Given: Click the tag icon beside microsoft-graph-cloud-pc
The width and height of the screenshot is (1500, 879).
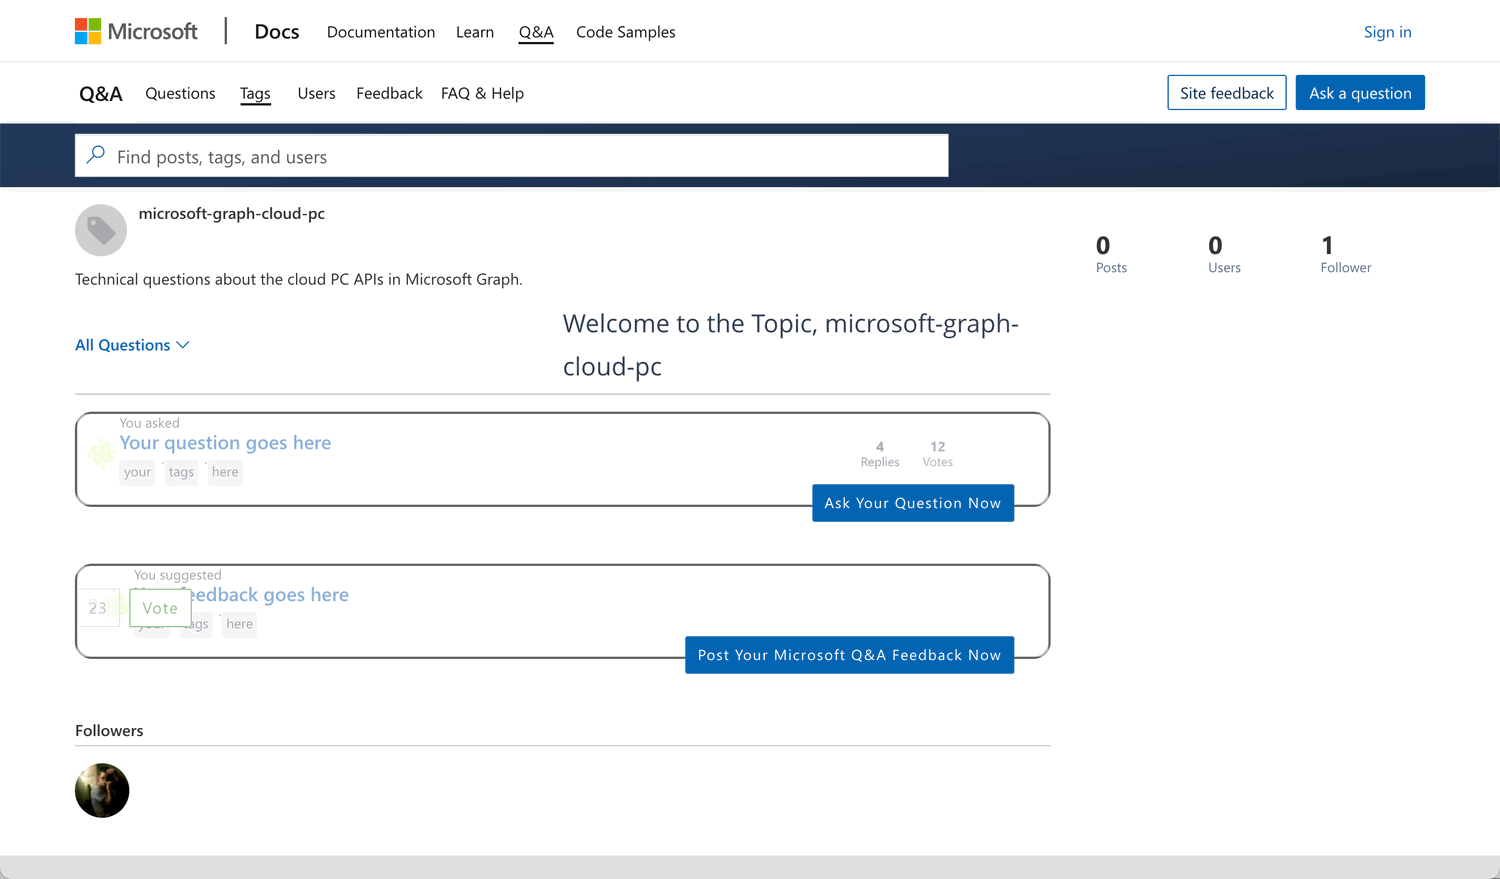Looking at the screenshot, I should pos(100,230).
